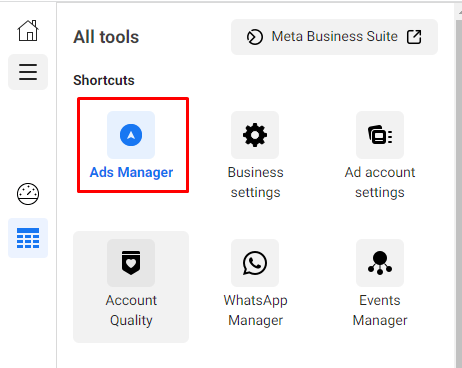Open the Ads Manager shortcut
Image resolution: width=462 pixels, height=368 pixels.
coord(131,145)
